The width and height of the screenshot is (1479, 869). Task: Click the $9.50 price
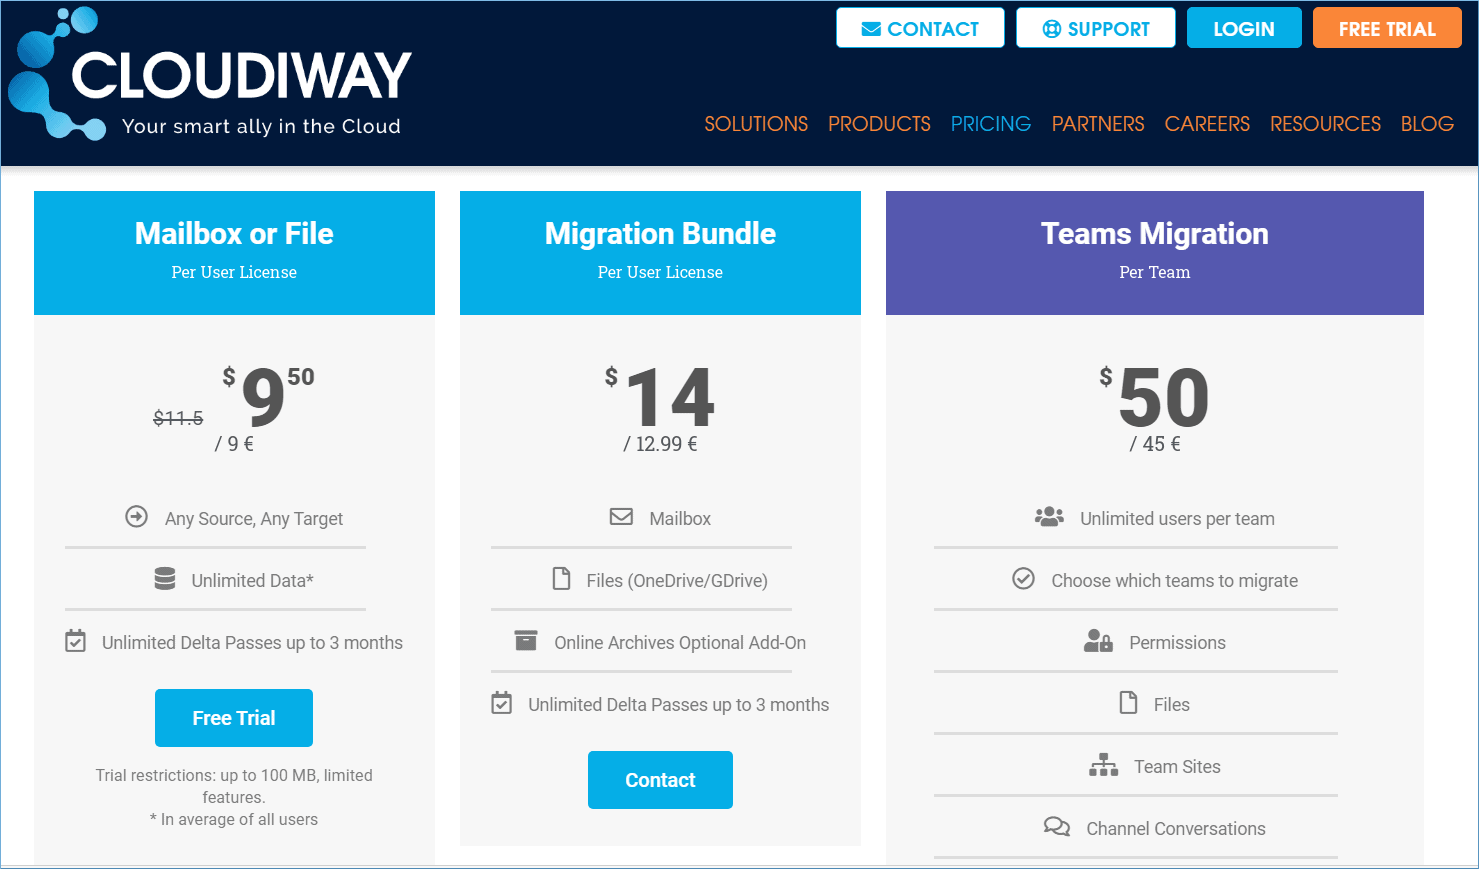point(268,395)
